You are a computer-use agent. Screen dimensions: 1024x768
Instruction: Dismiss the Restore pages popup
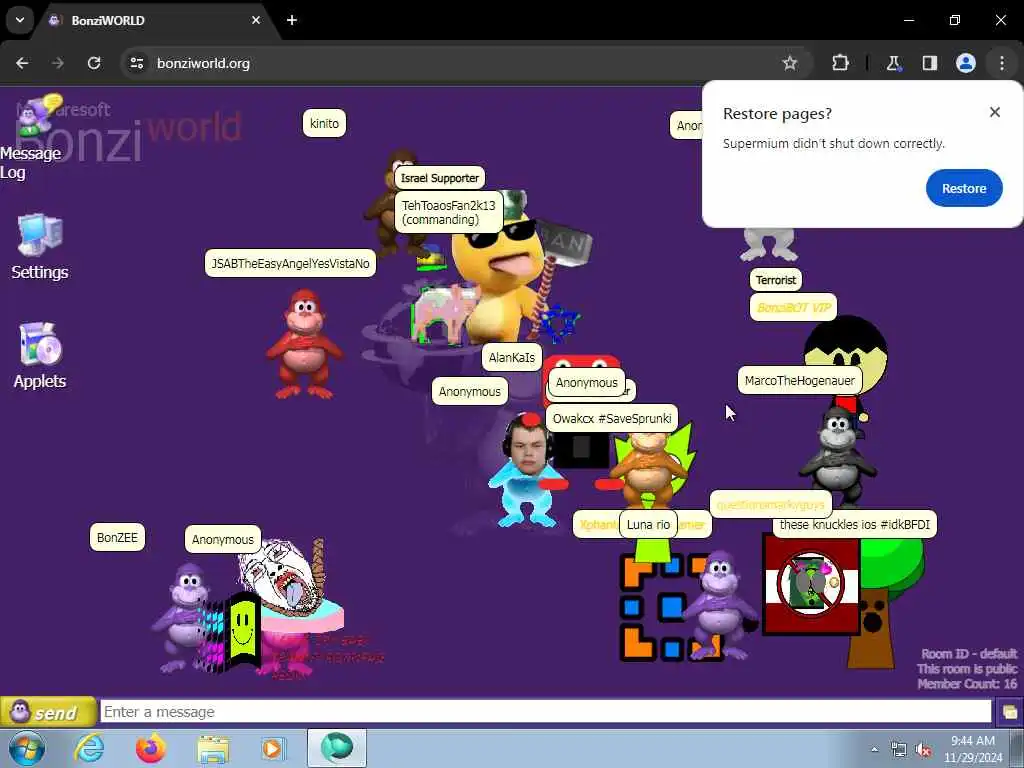[995, 112]
